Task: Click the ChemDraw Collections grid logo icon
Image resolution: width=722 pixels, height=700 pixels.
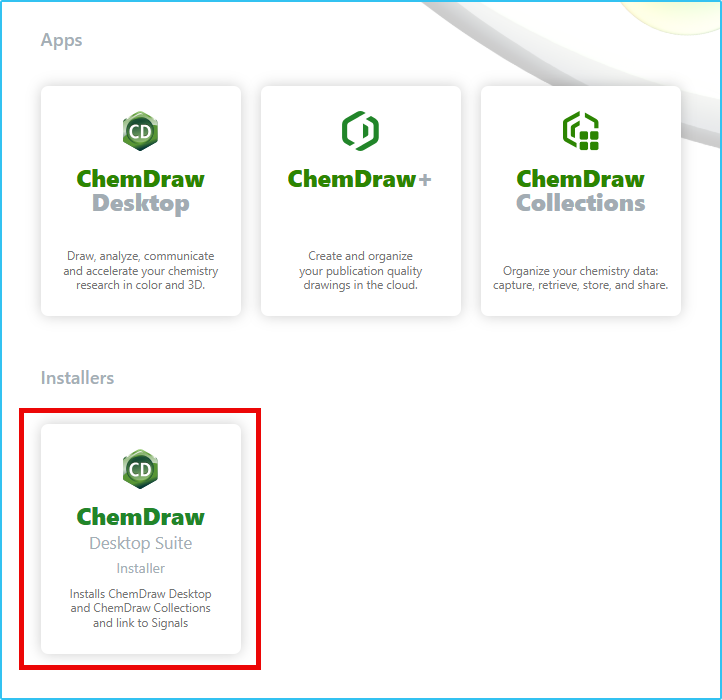Action: point(580,131)
